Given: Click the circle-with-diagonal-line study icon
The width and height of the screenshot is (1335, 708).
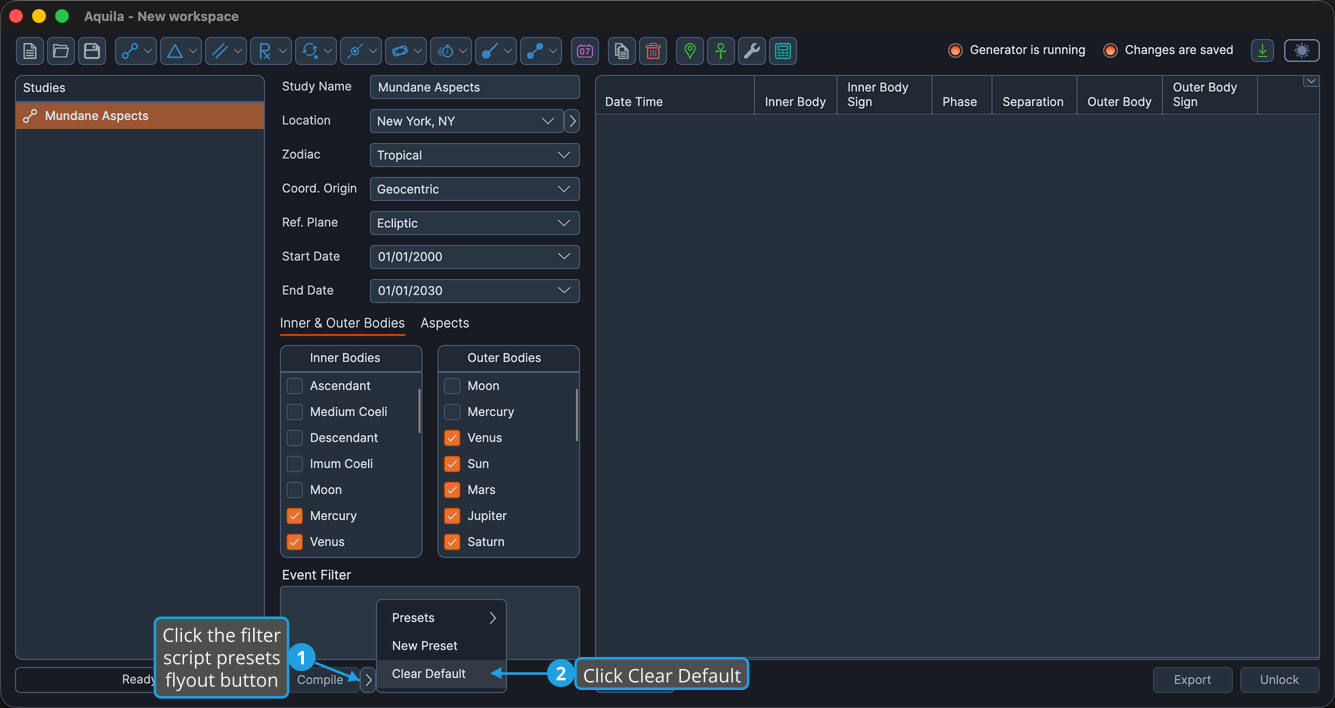Looking at the screenshot, I should point(361,51).
